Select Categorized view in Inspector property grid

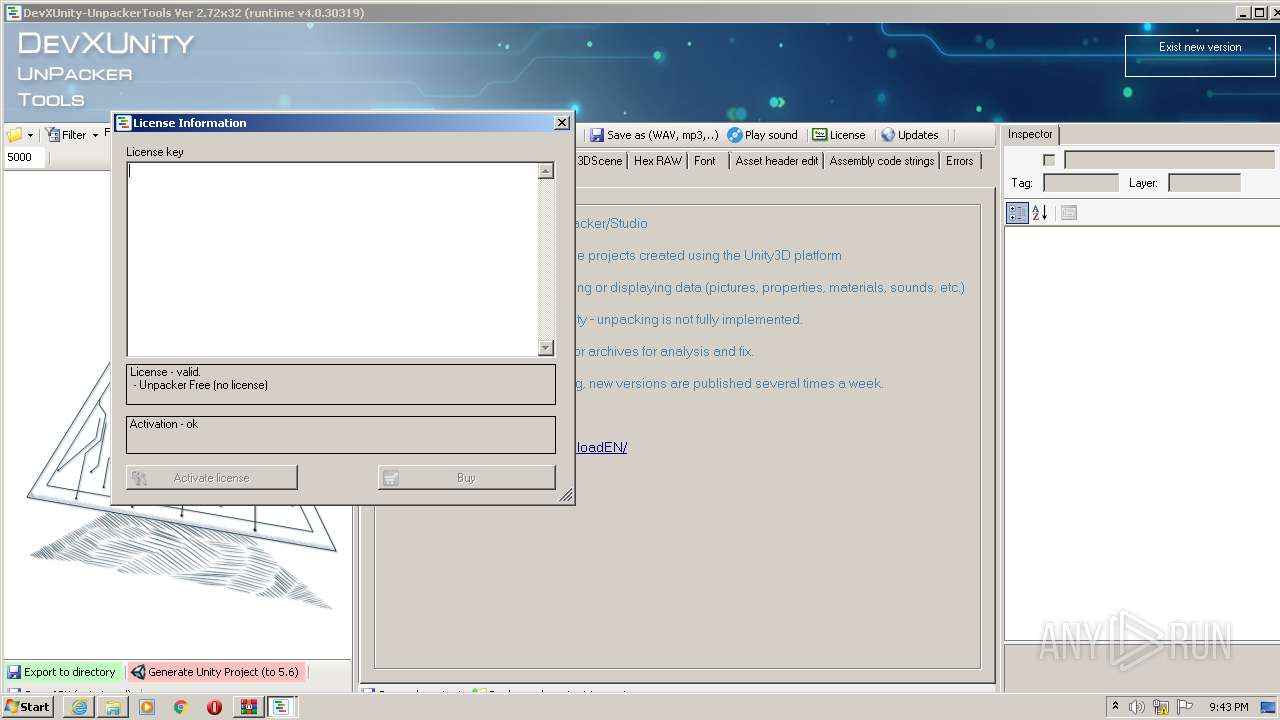[1017, 213]
